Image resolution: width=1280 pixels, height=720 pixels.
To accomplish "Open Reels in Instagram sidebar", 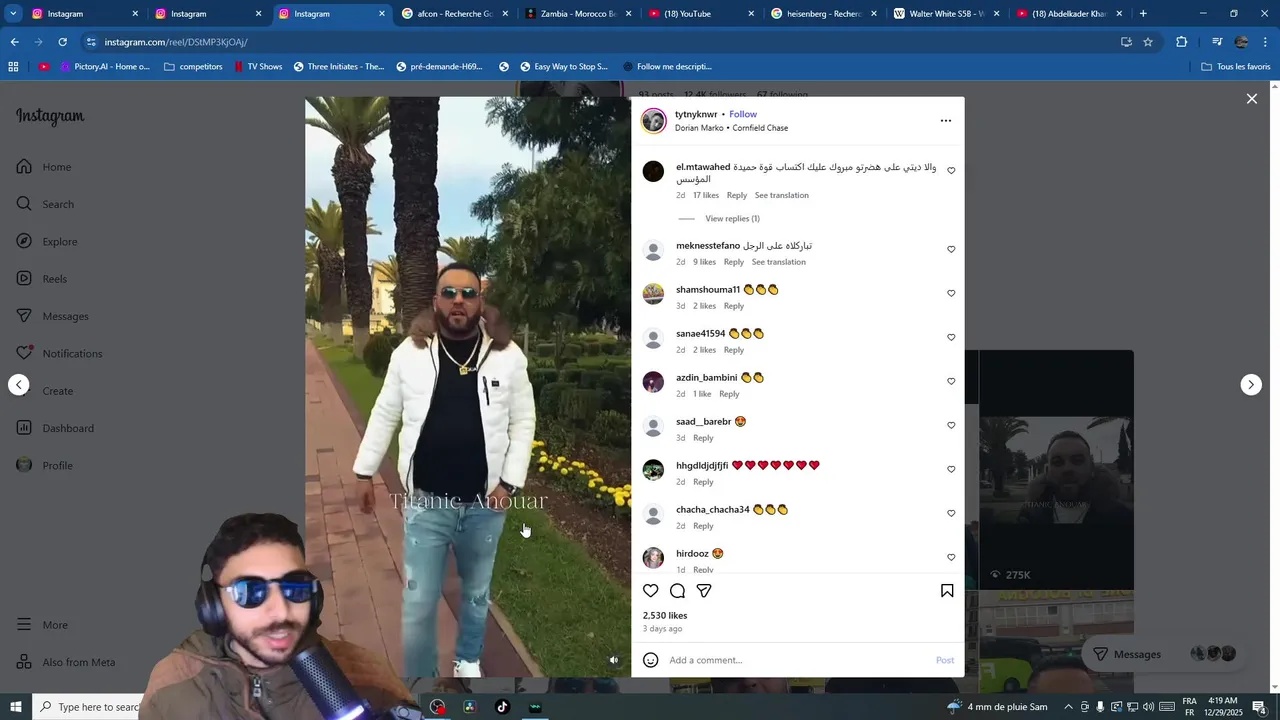I will (42, 279).
